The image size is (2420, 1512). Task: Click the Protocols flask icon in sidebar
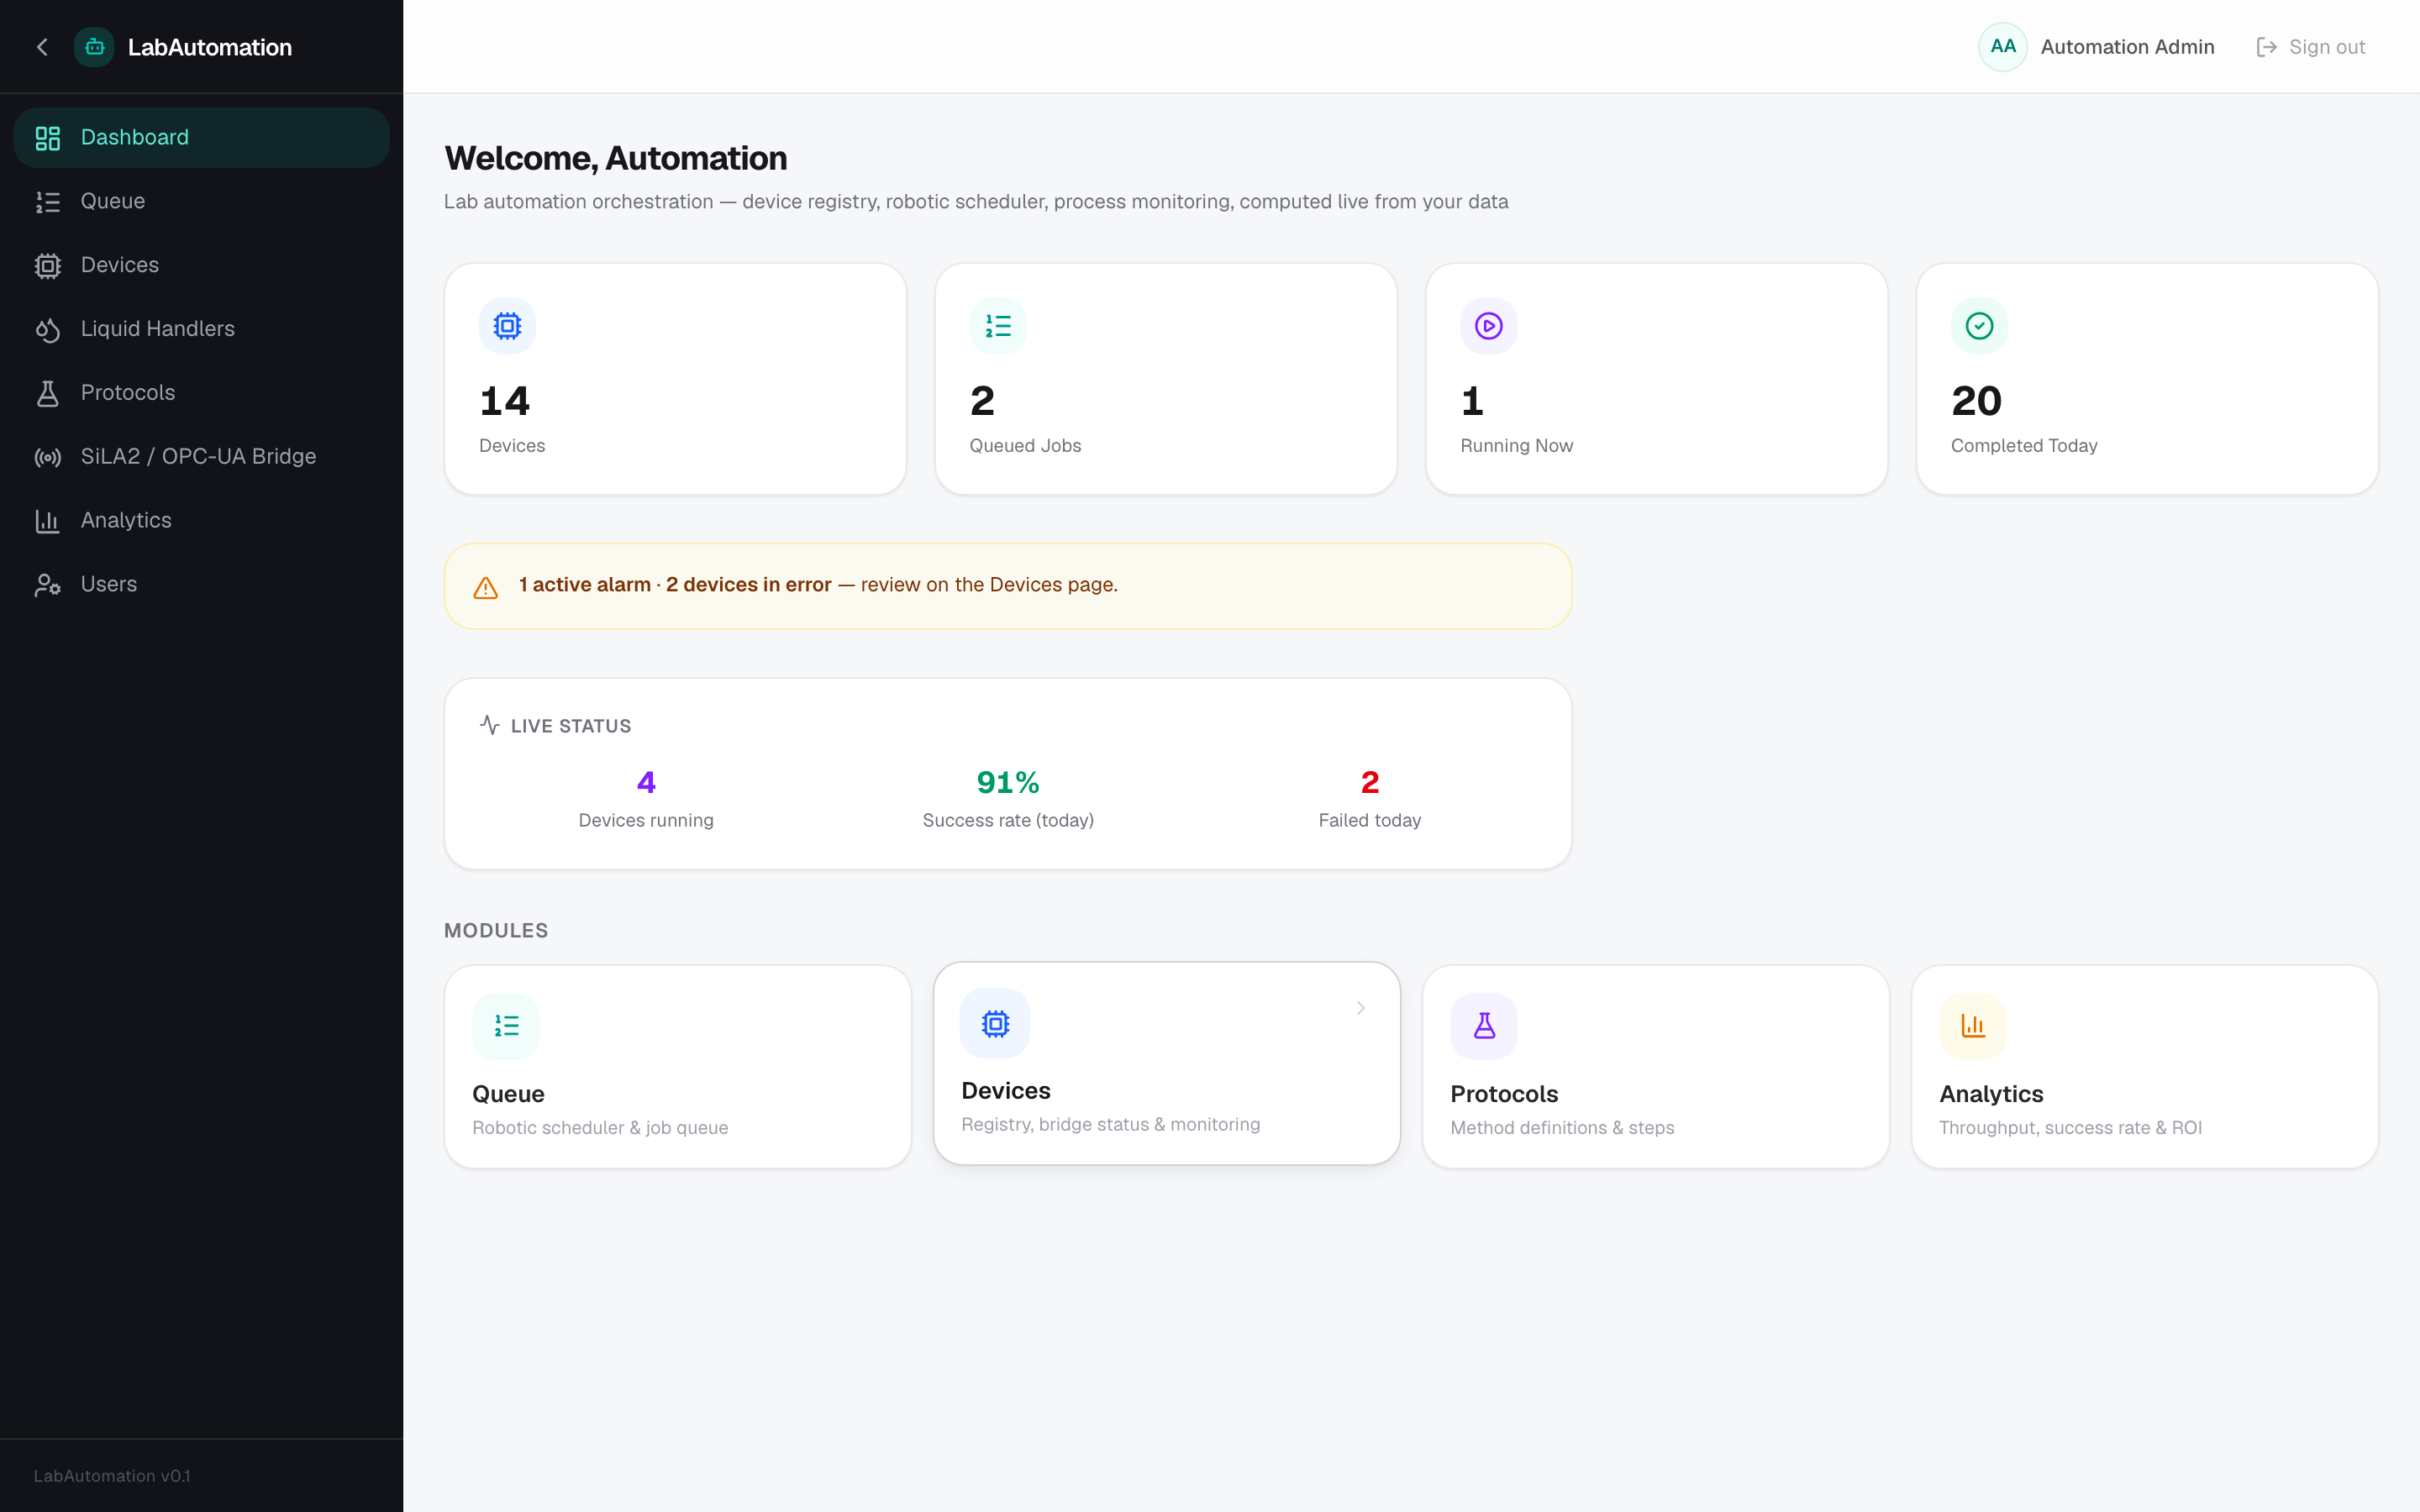coord(48,393)
